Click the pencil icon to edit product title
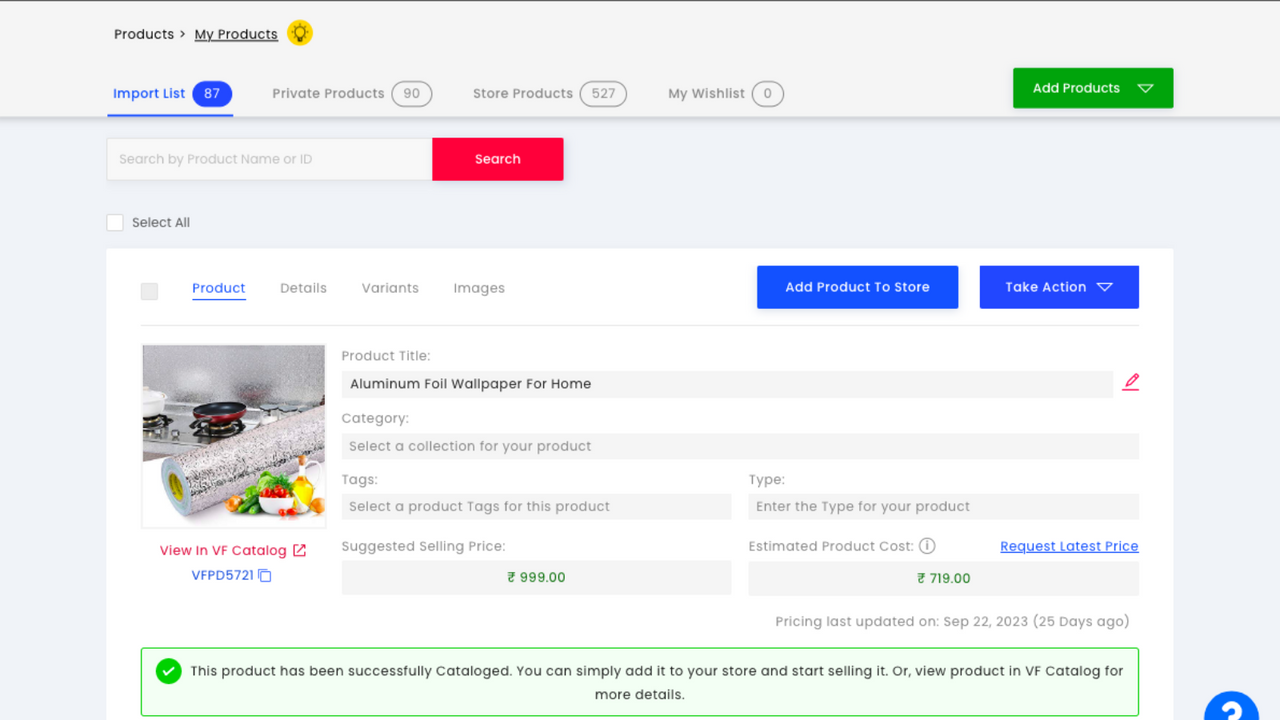This screenshot has height=720, width=1280. [1130, 381]
